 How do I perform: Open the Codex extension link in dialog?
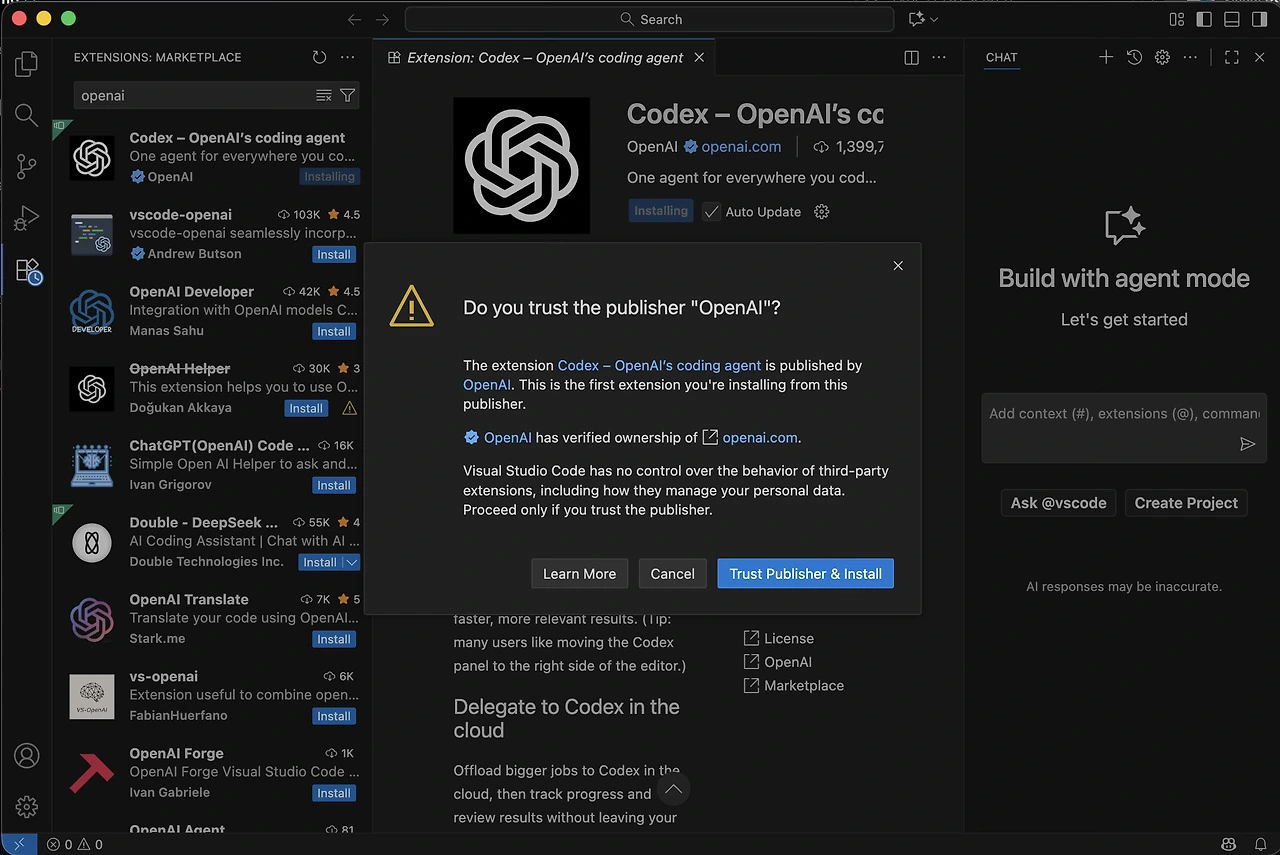[659, 366]
